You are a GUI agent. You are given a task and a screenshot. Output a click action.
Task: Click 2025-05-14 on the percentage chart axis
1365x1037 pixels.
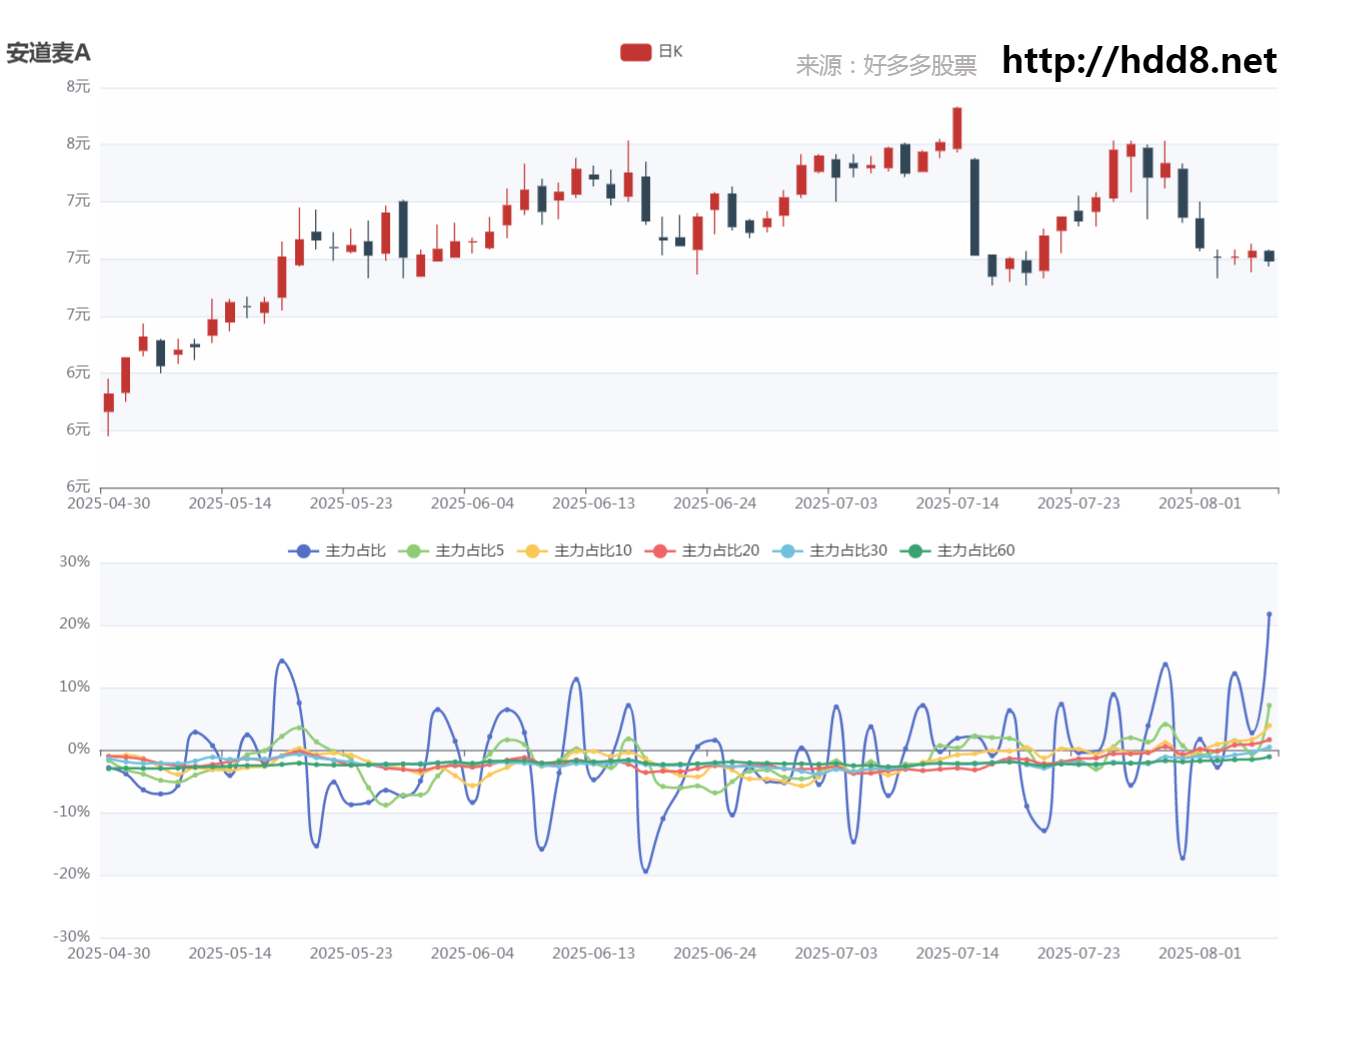[230, 953]
